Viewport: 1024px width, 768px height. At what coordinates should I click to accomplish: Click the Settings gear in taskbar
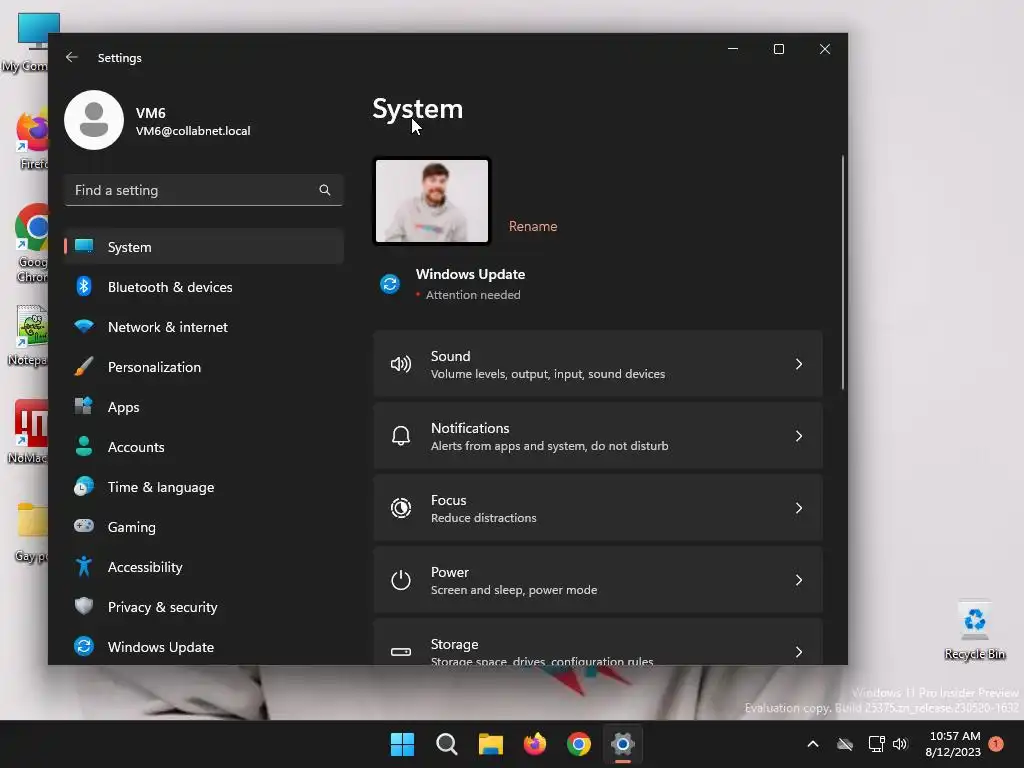623,744
